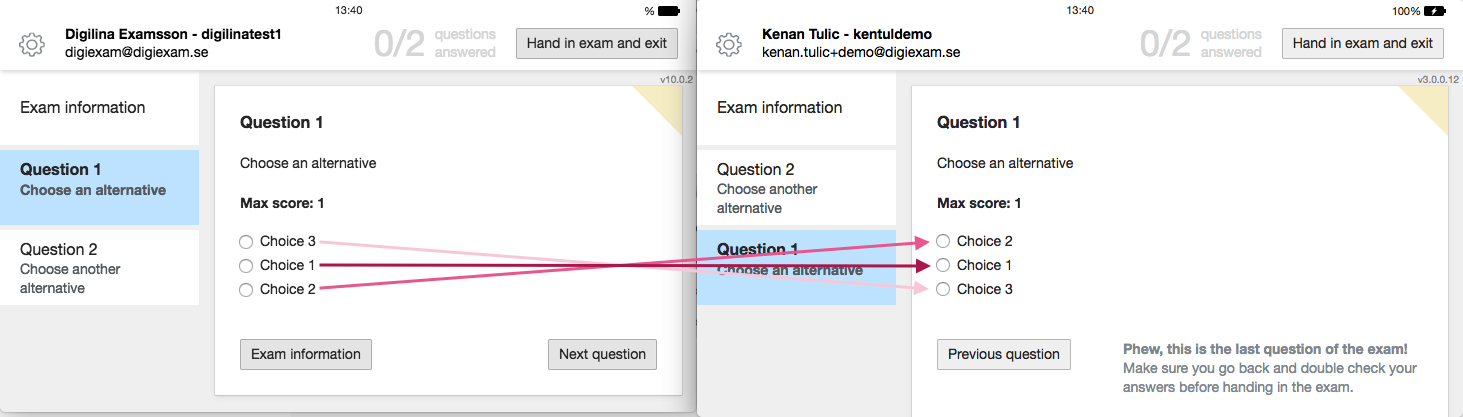This screenshot has height=417, width=1463.
Task: Open Question 2 in right window sidebar
Action: [x=796, y=188]
